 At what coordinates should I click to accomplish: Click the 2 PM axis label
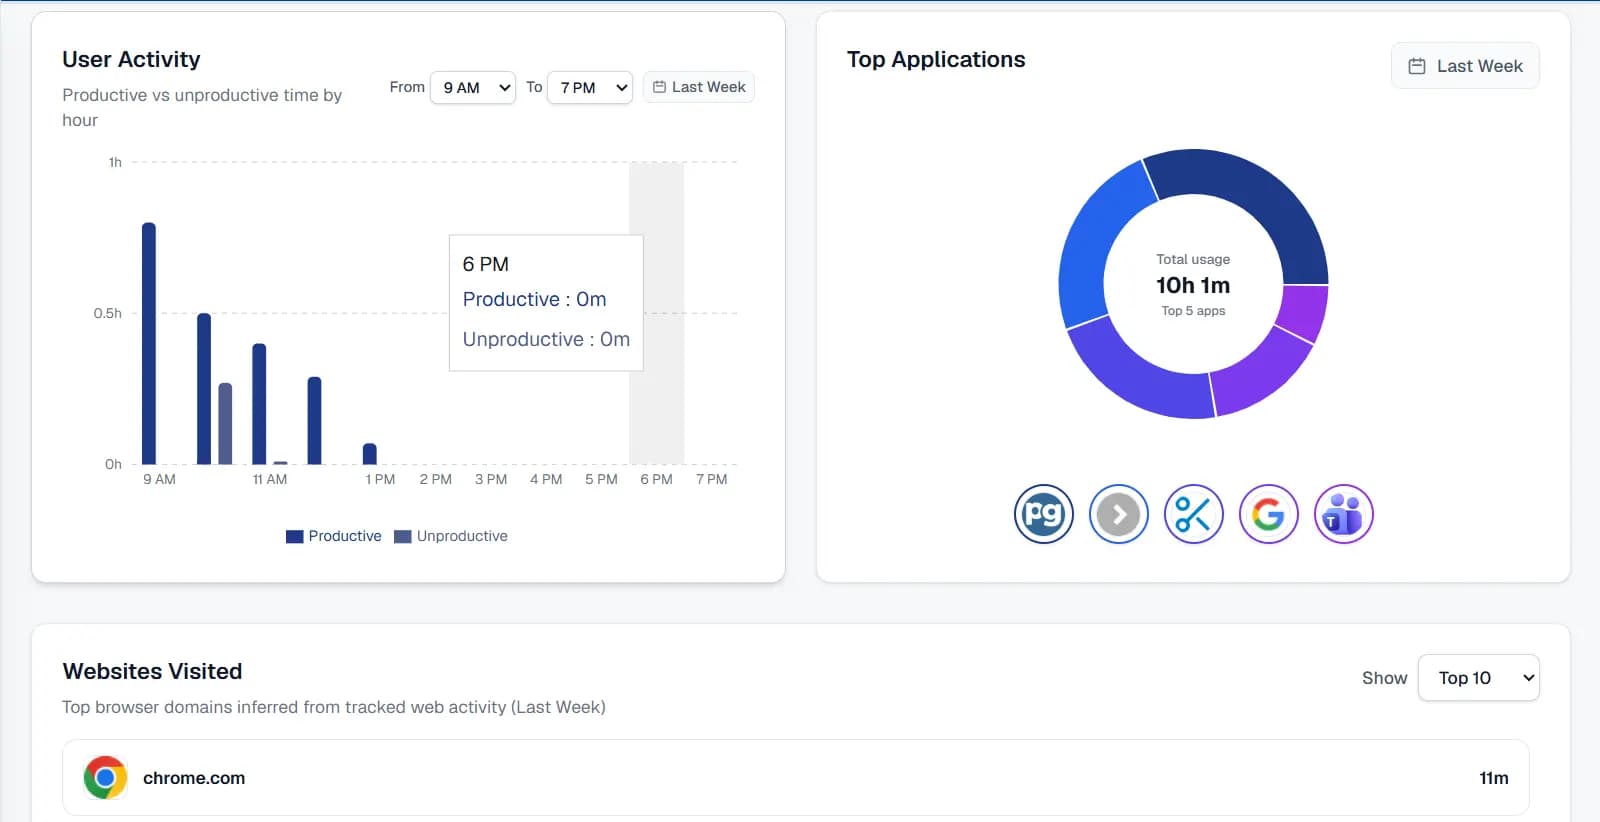pyautogui.click(x=435, y=480)
